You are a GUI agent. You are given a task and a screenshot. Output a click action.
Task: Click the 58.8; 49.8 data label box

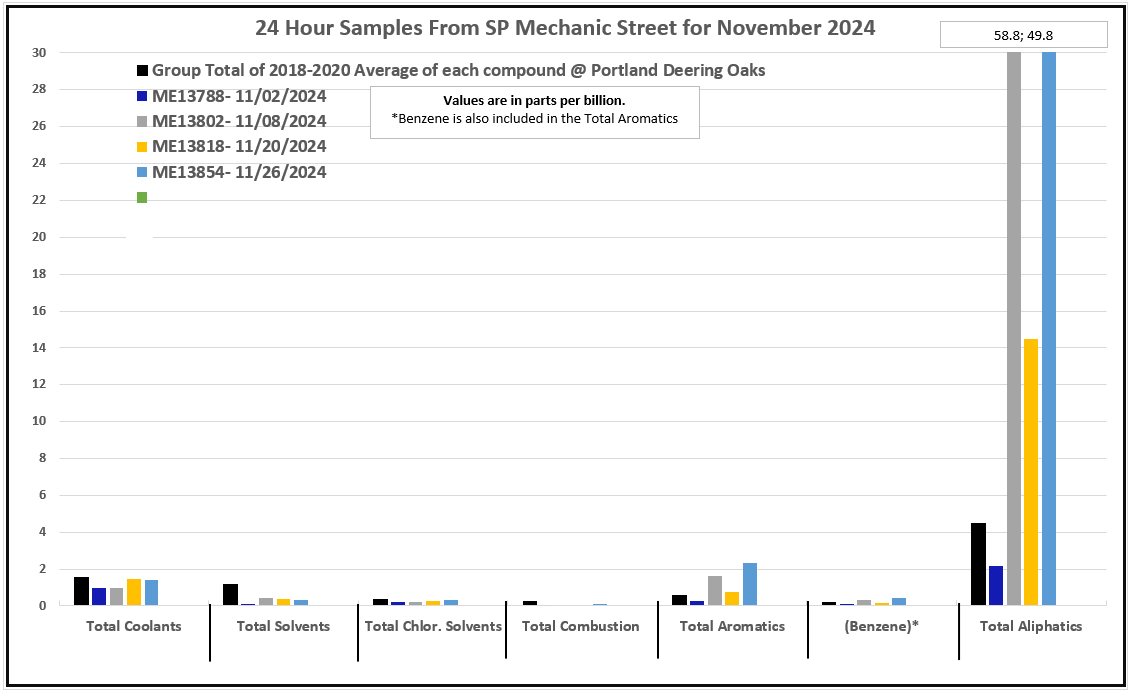tap(1024, 35)
